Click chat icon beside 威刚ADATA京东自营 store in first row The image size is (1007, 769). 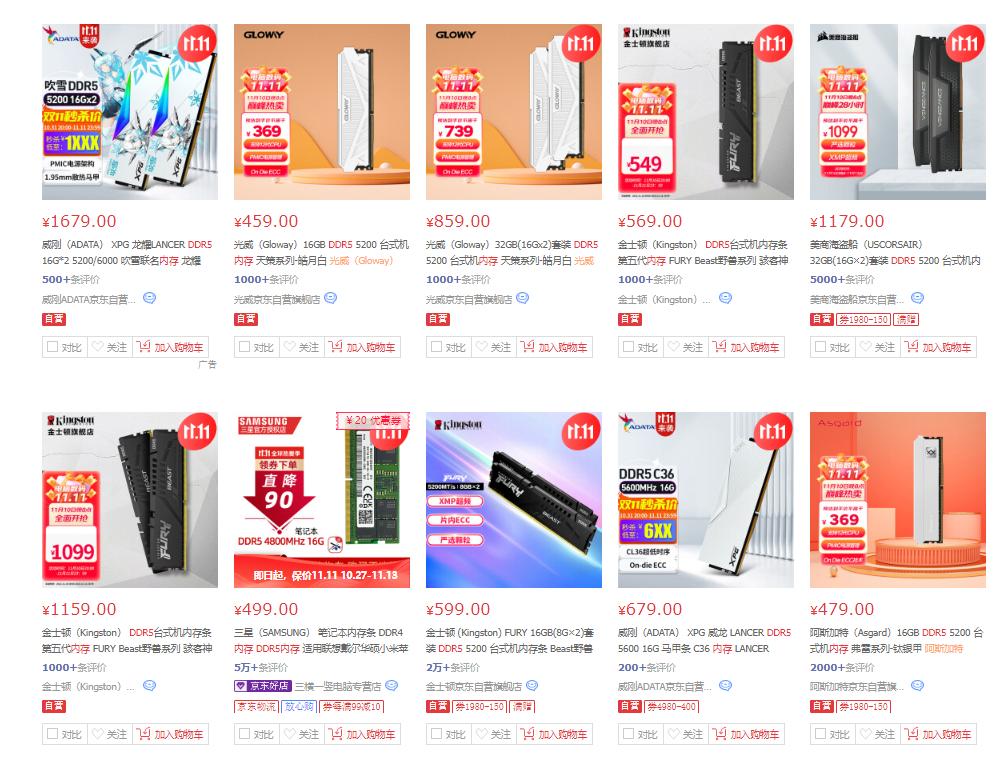pos(149,298)
